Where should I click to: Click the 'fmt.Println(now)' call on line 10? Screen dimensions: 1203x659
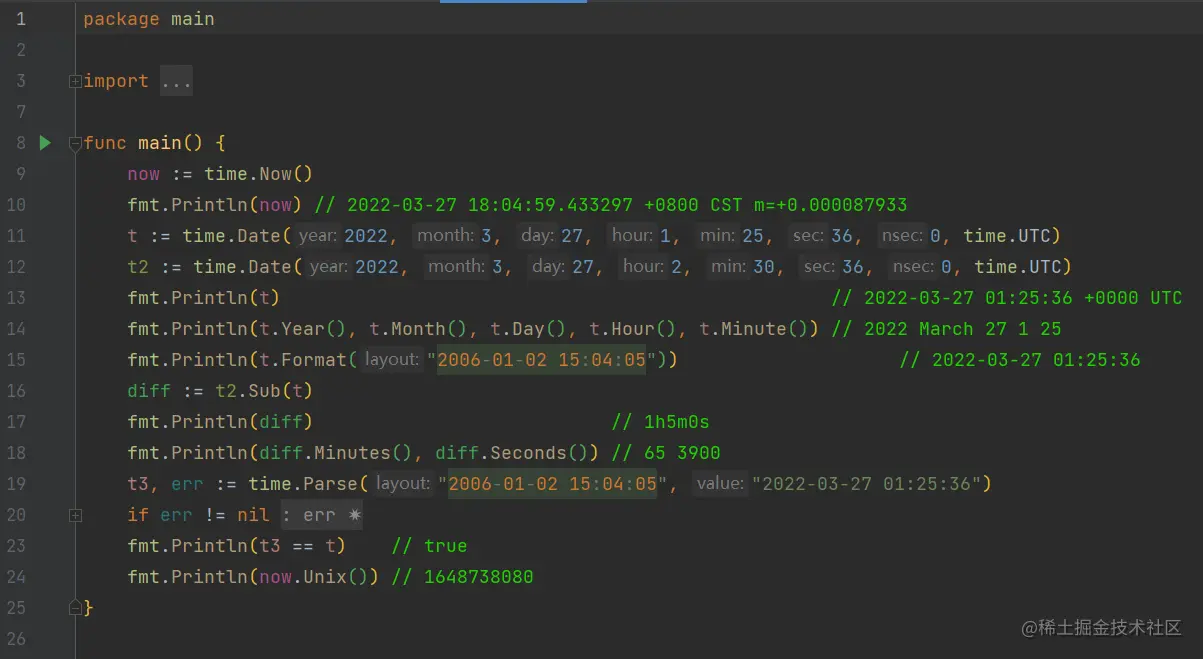[x=215, y=205]
